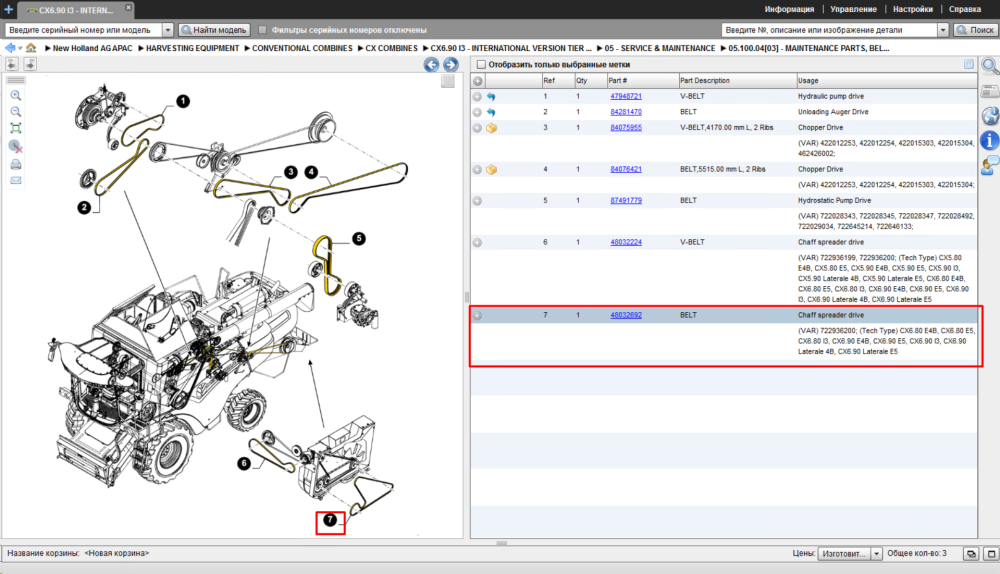Zoom in on the diagram
This screenshot has height=574, width=1000.
pyautogui.click(x=16, y=96)
